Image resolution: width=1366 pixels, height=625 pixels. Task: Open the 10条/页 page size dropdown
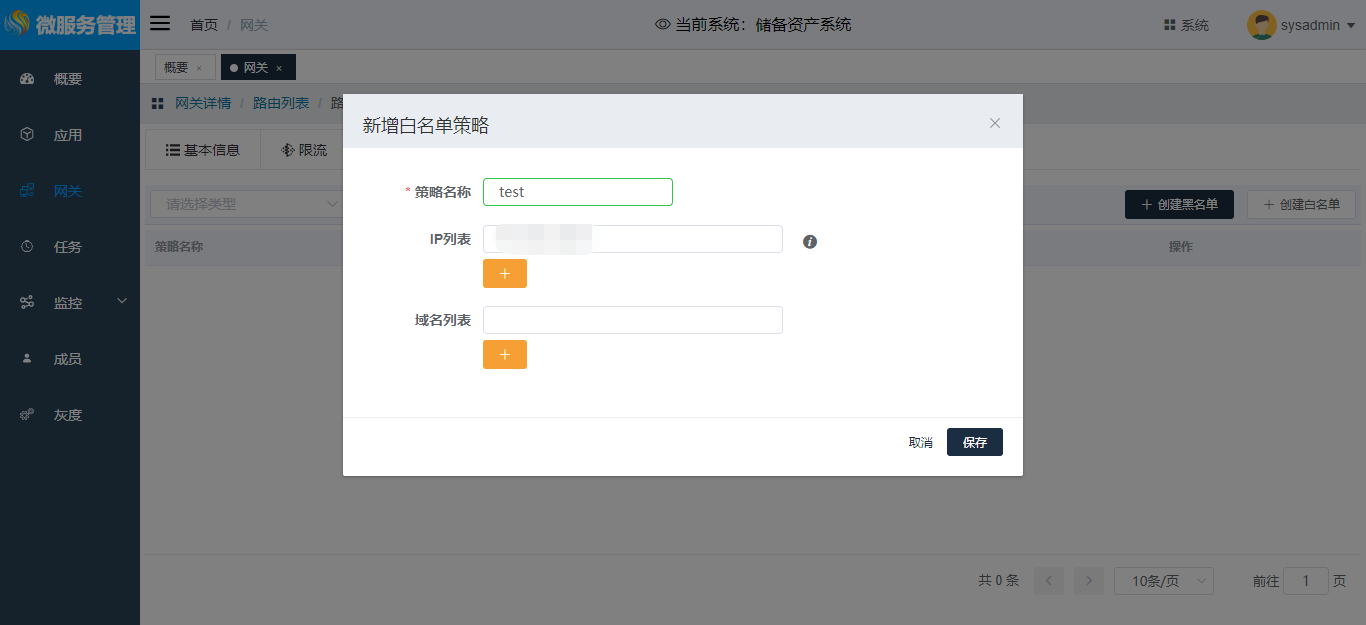tap(1163, 581)
